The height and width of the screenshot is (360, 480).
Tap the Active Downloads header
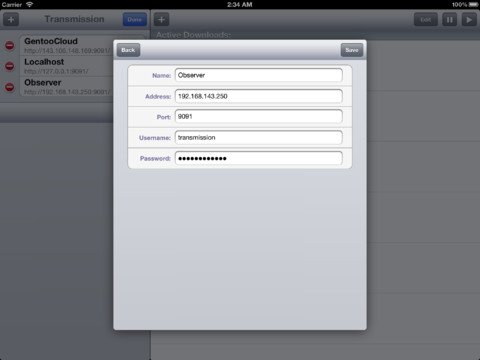coord(193,35)
